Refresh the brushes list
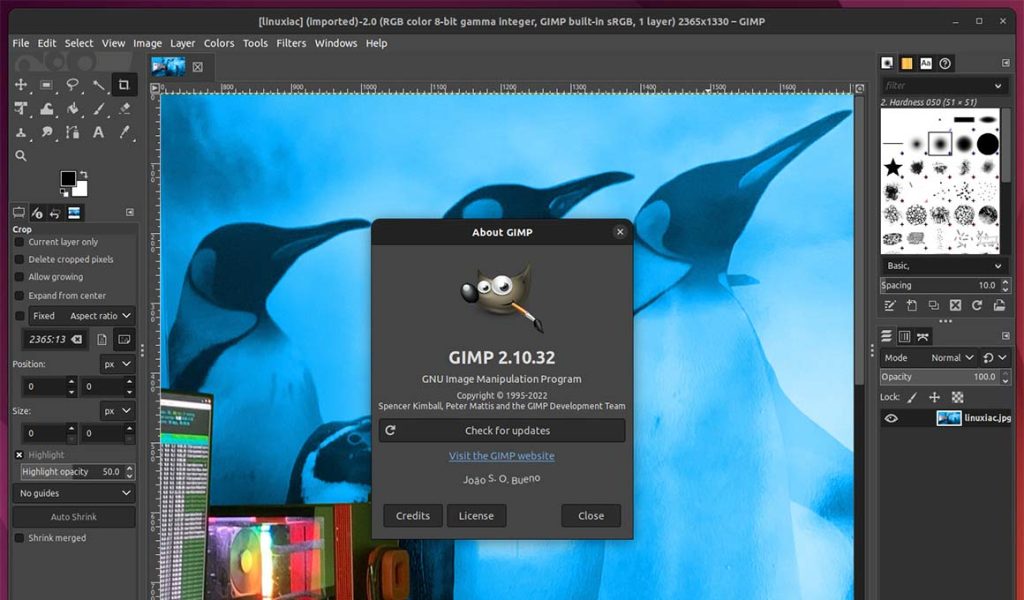The height and width of the screenshot is (600, 1024). [977, 306]
